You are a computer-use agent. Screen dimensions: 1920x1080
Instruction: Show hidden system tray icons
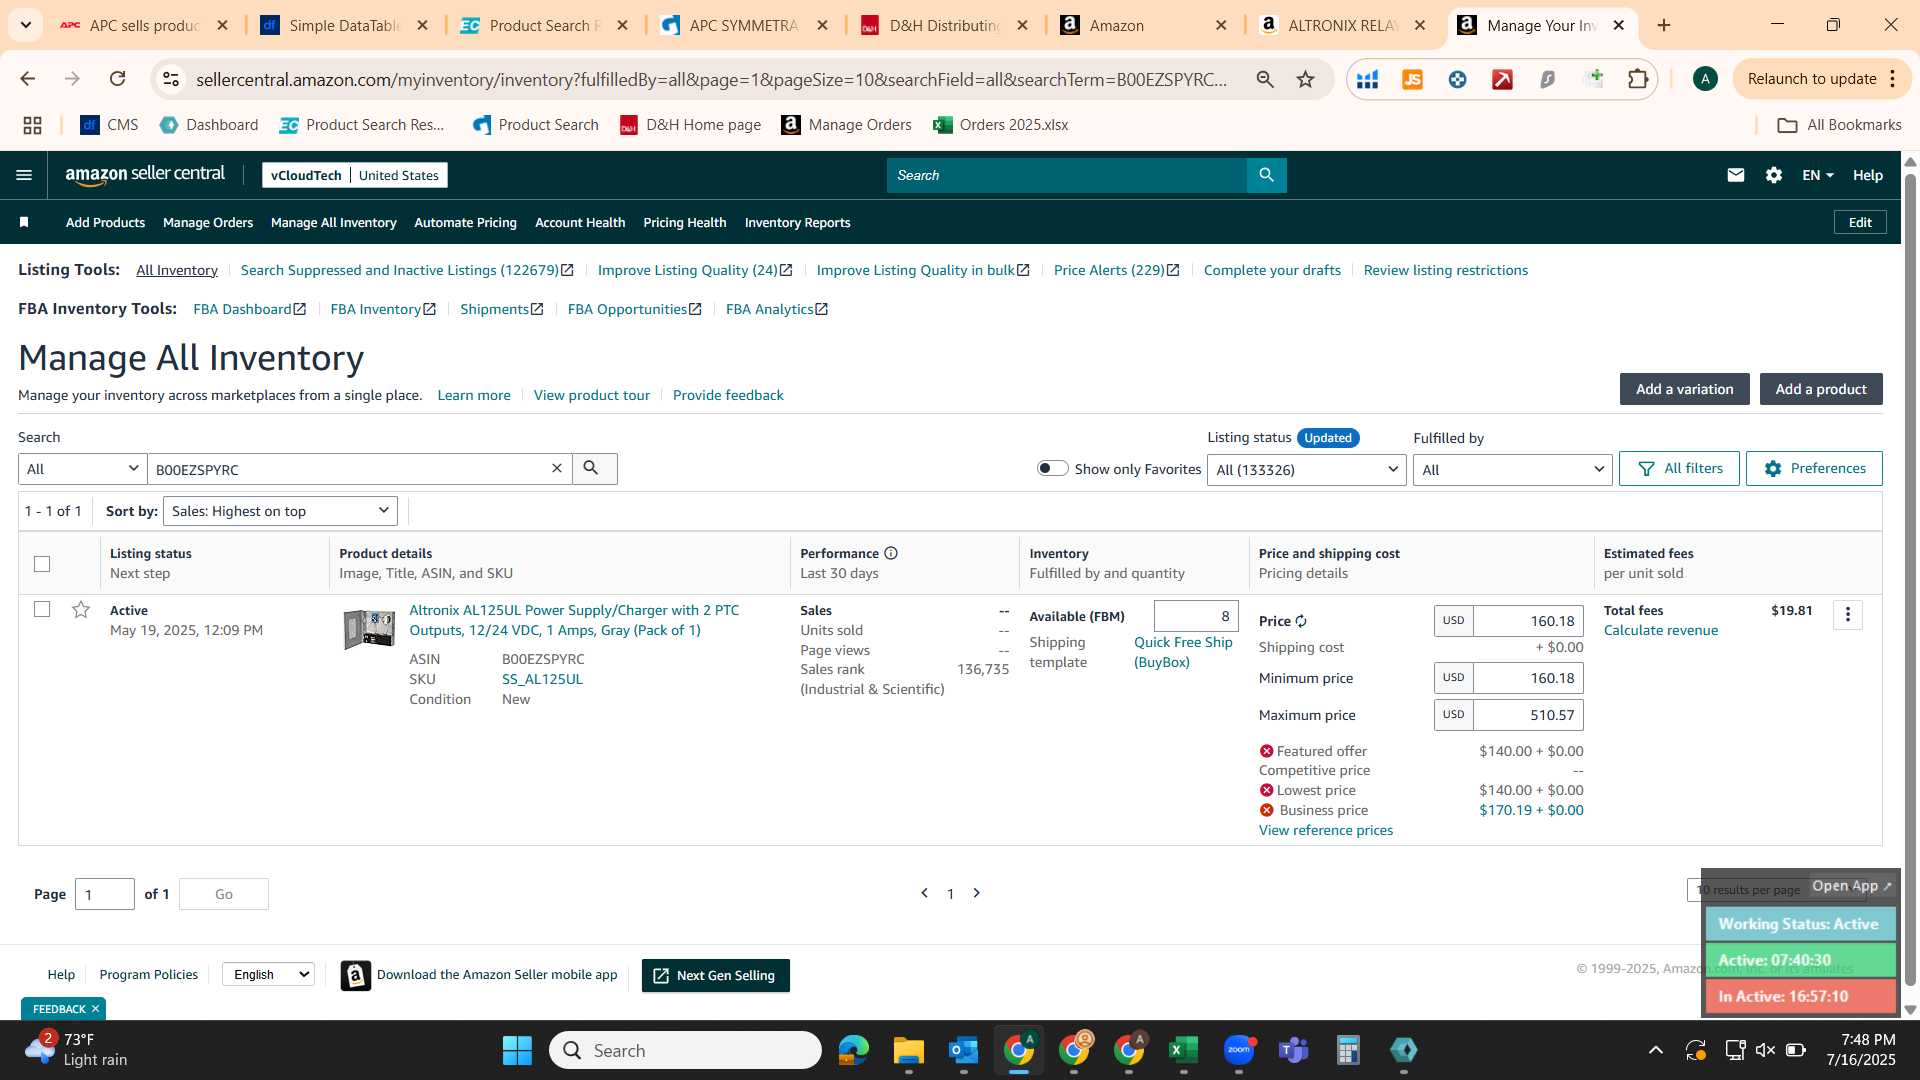[1656, 1050]
